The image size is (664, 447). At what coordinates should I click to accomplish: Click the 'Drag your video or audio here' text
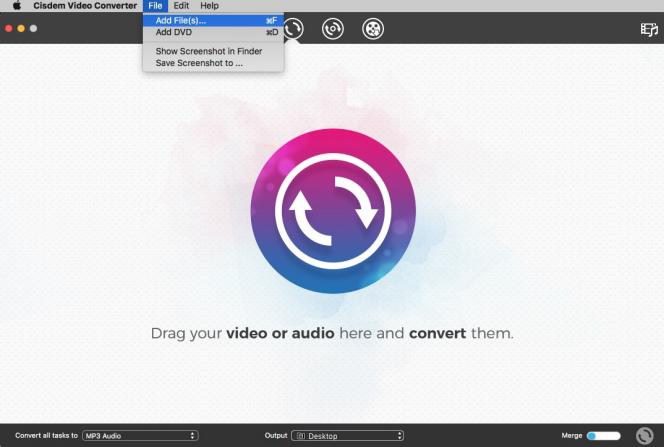coord(332,333)
